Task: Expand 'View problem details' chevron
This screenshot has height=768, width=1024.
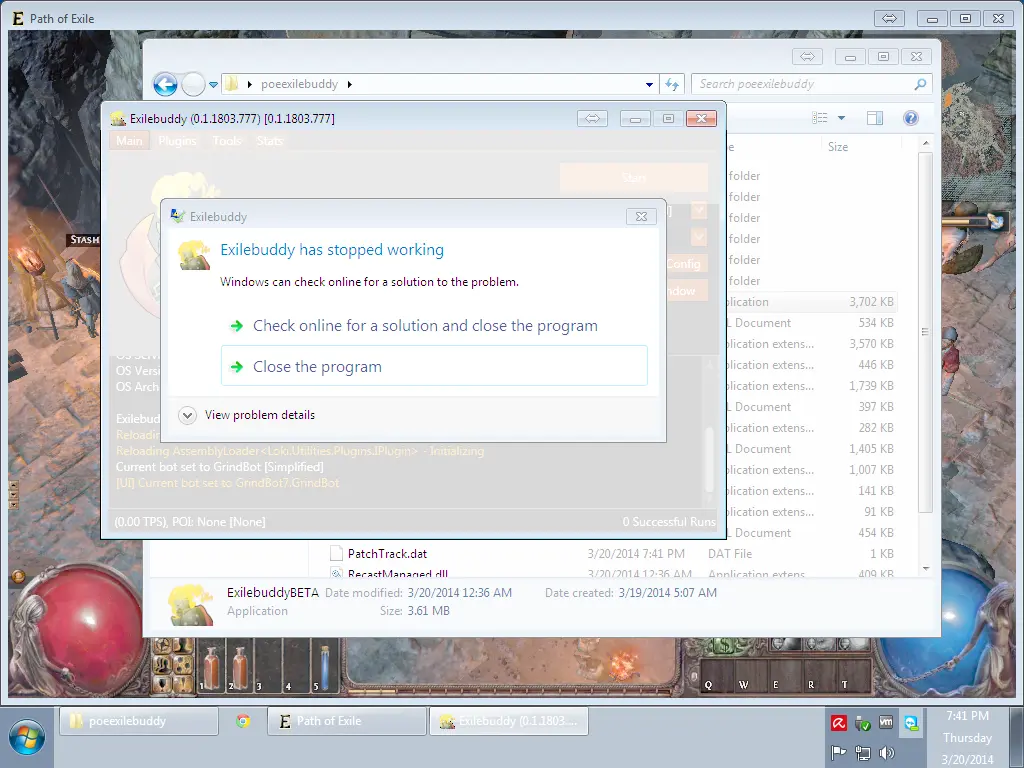Action: click(187, 415)
